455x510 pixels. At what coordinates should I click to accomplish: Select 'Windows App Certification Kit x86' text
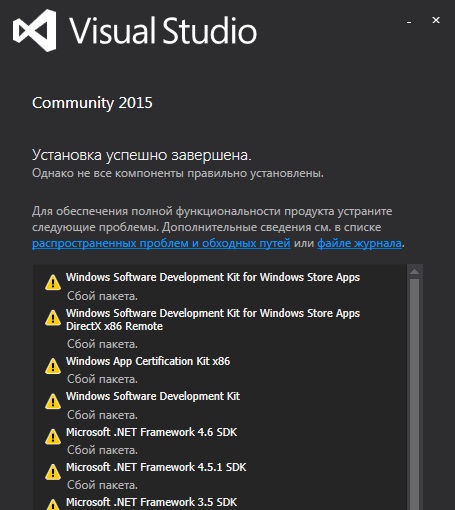click(x=148, y=361)
